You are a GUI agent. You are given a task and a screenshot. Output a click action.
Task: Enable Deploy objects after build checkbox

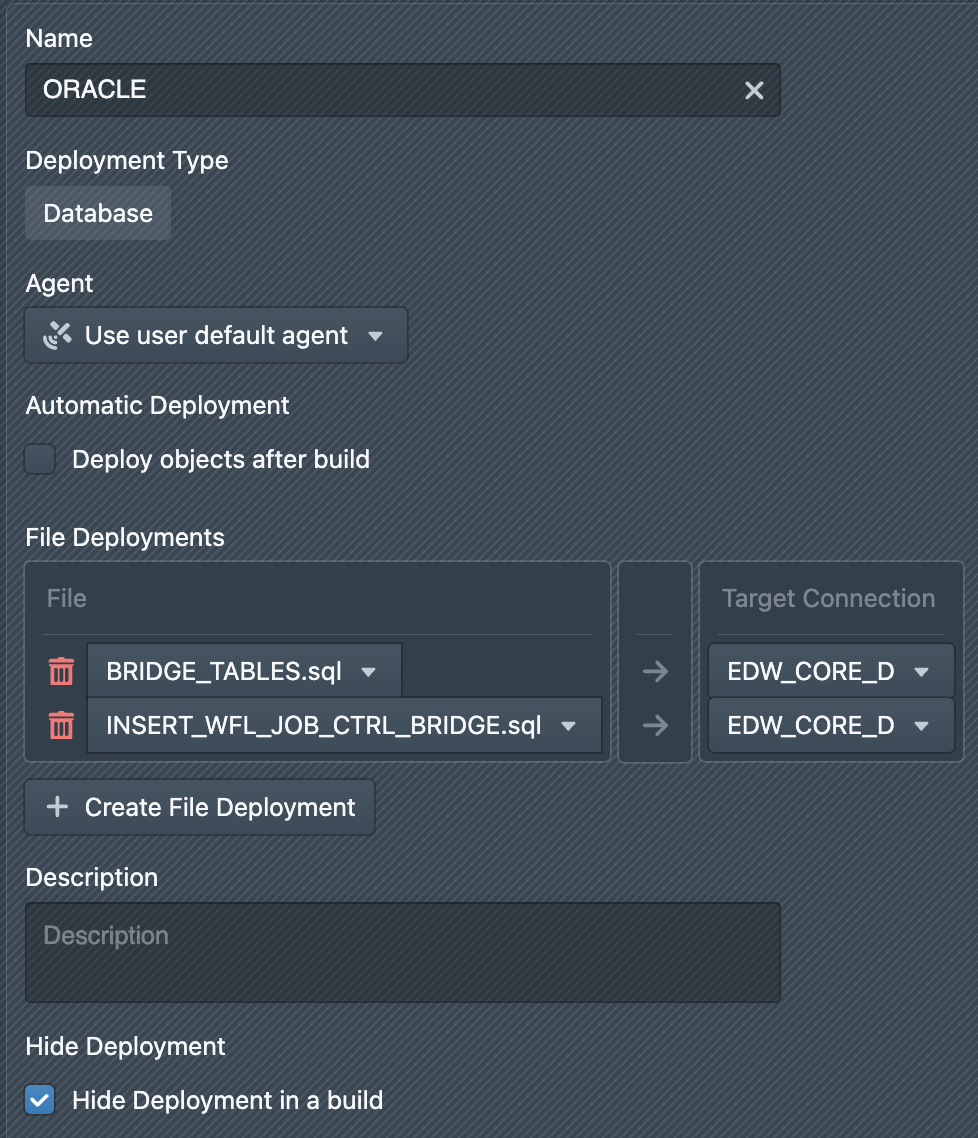pyautogui.click(x=41, y=460)
